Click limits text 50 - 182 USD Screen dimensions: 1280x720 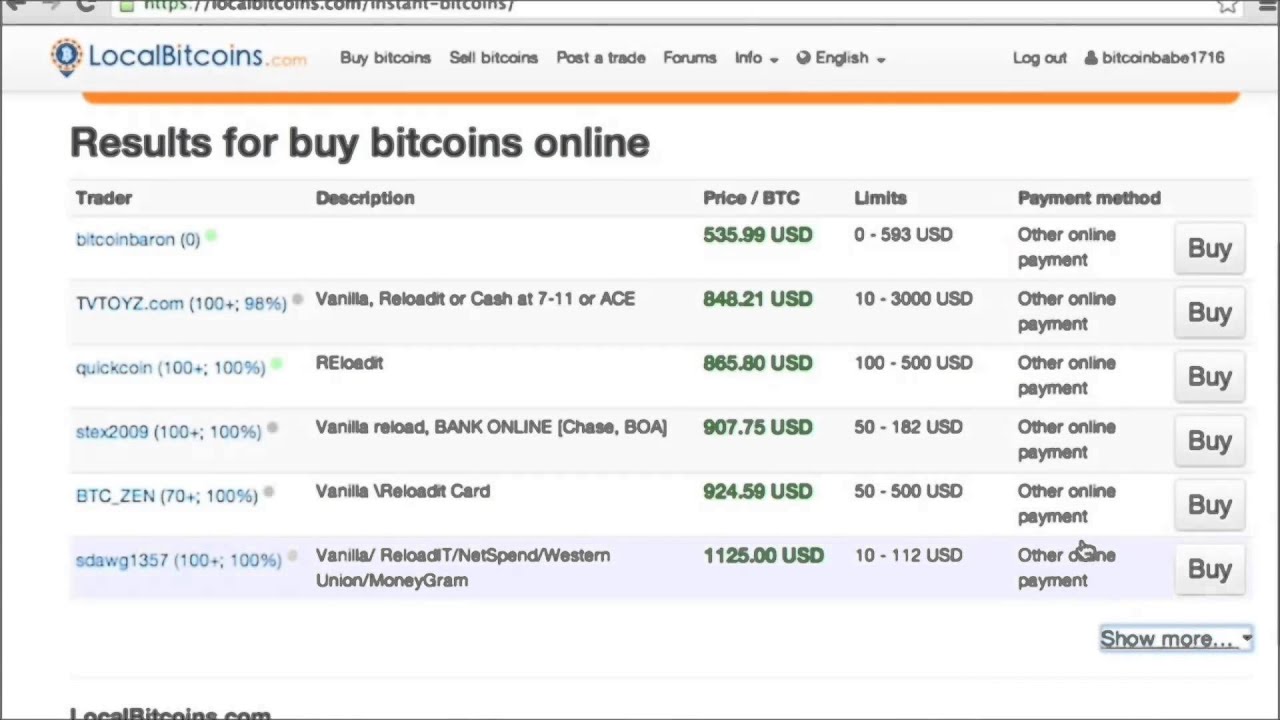(x=908, y=427)
